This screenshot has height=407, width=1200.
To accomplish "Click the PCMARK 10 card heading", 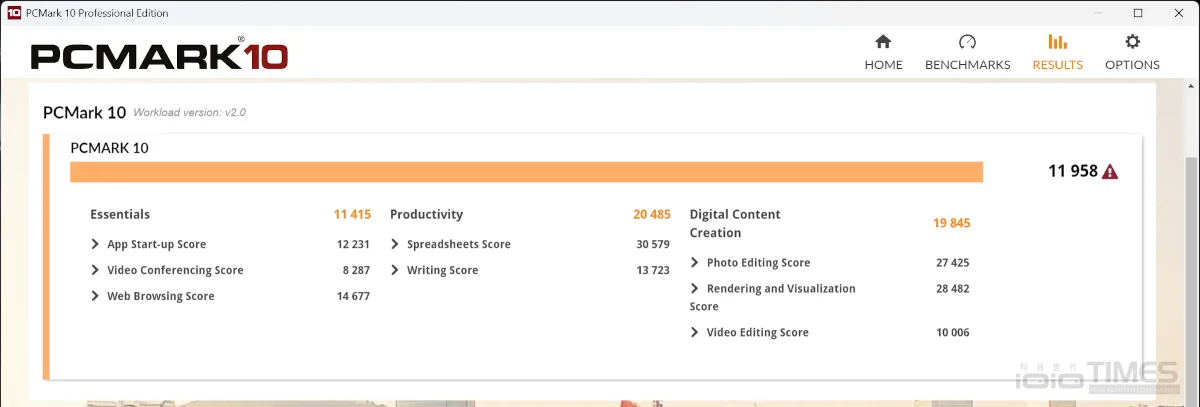I will point(109,148).
